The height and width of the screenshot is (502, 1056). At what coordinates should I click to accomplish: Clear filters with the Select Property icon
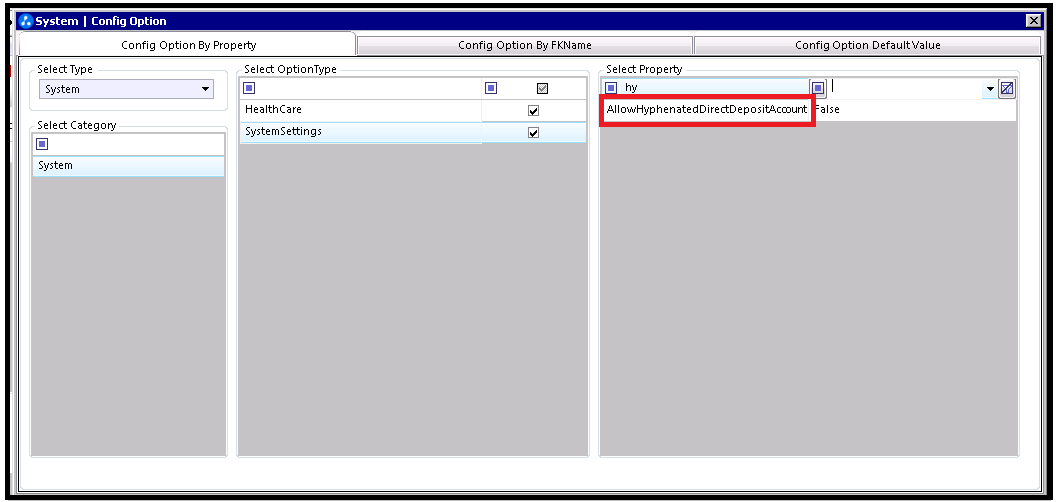click(x=1007, y=88)
